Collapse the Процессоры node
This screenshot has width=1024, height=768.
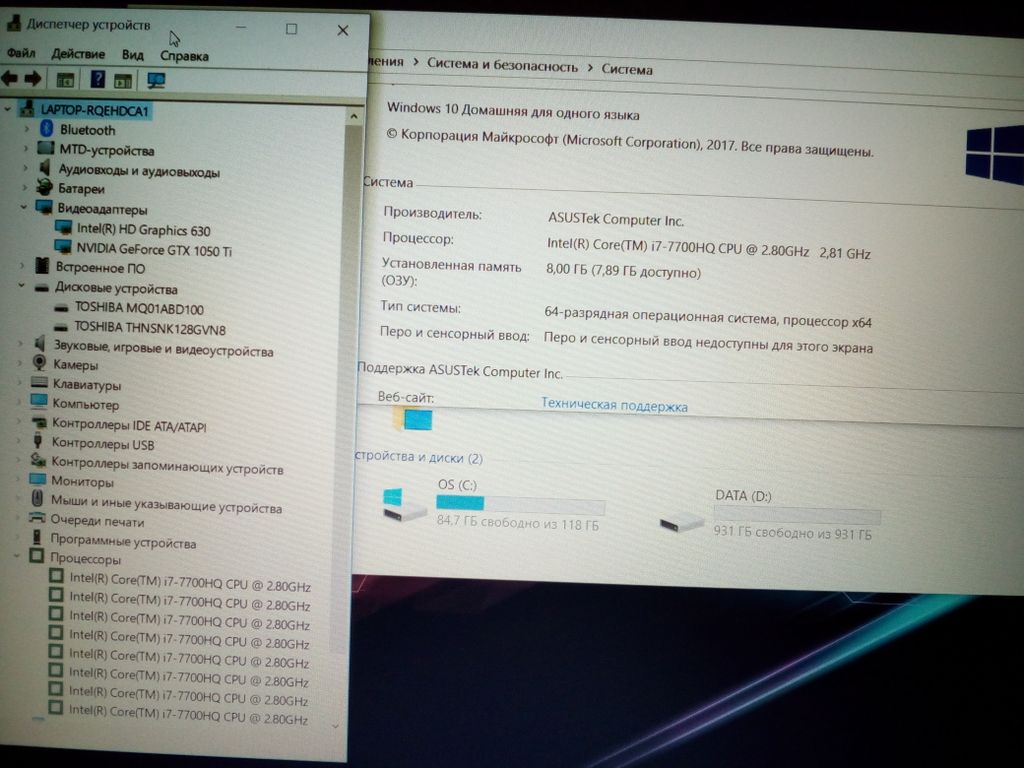point(17,556)
